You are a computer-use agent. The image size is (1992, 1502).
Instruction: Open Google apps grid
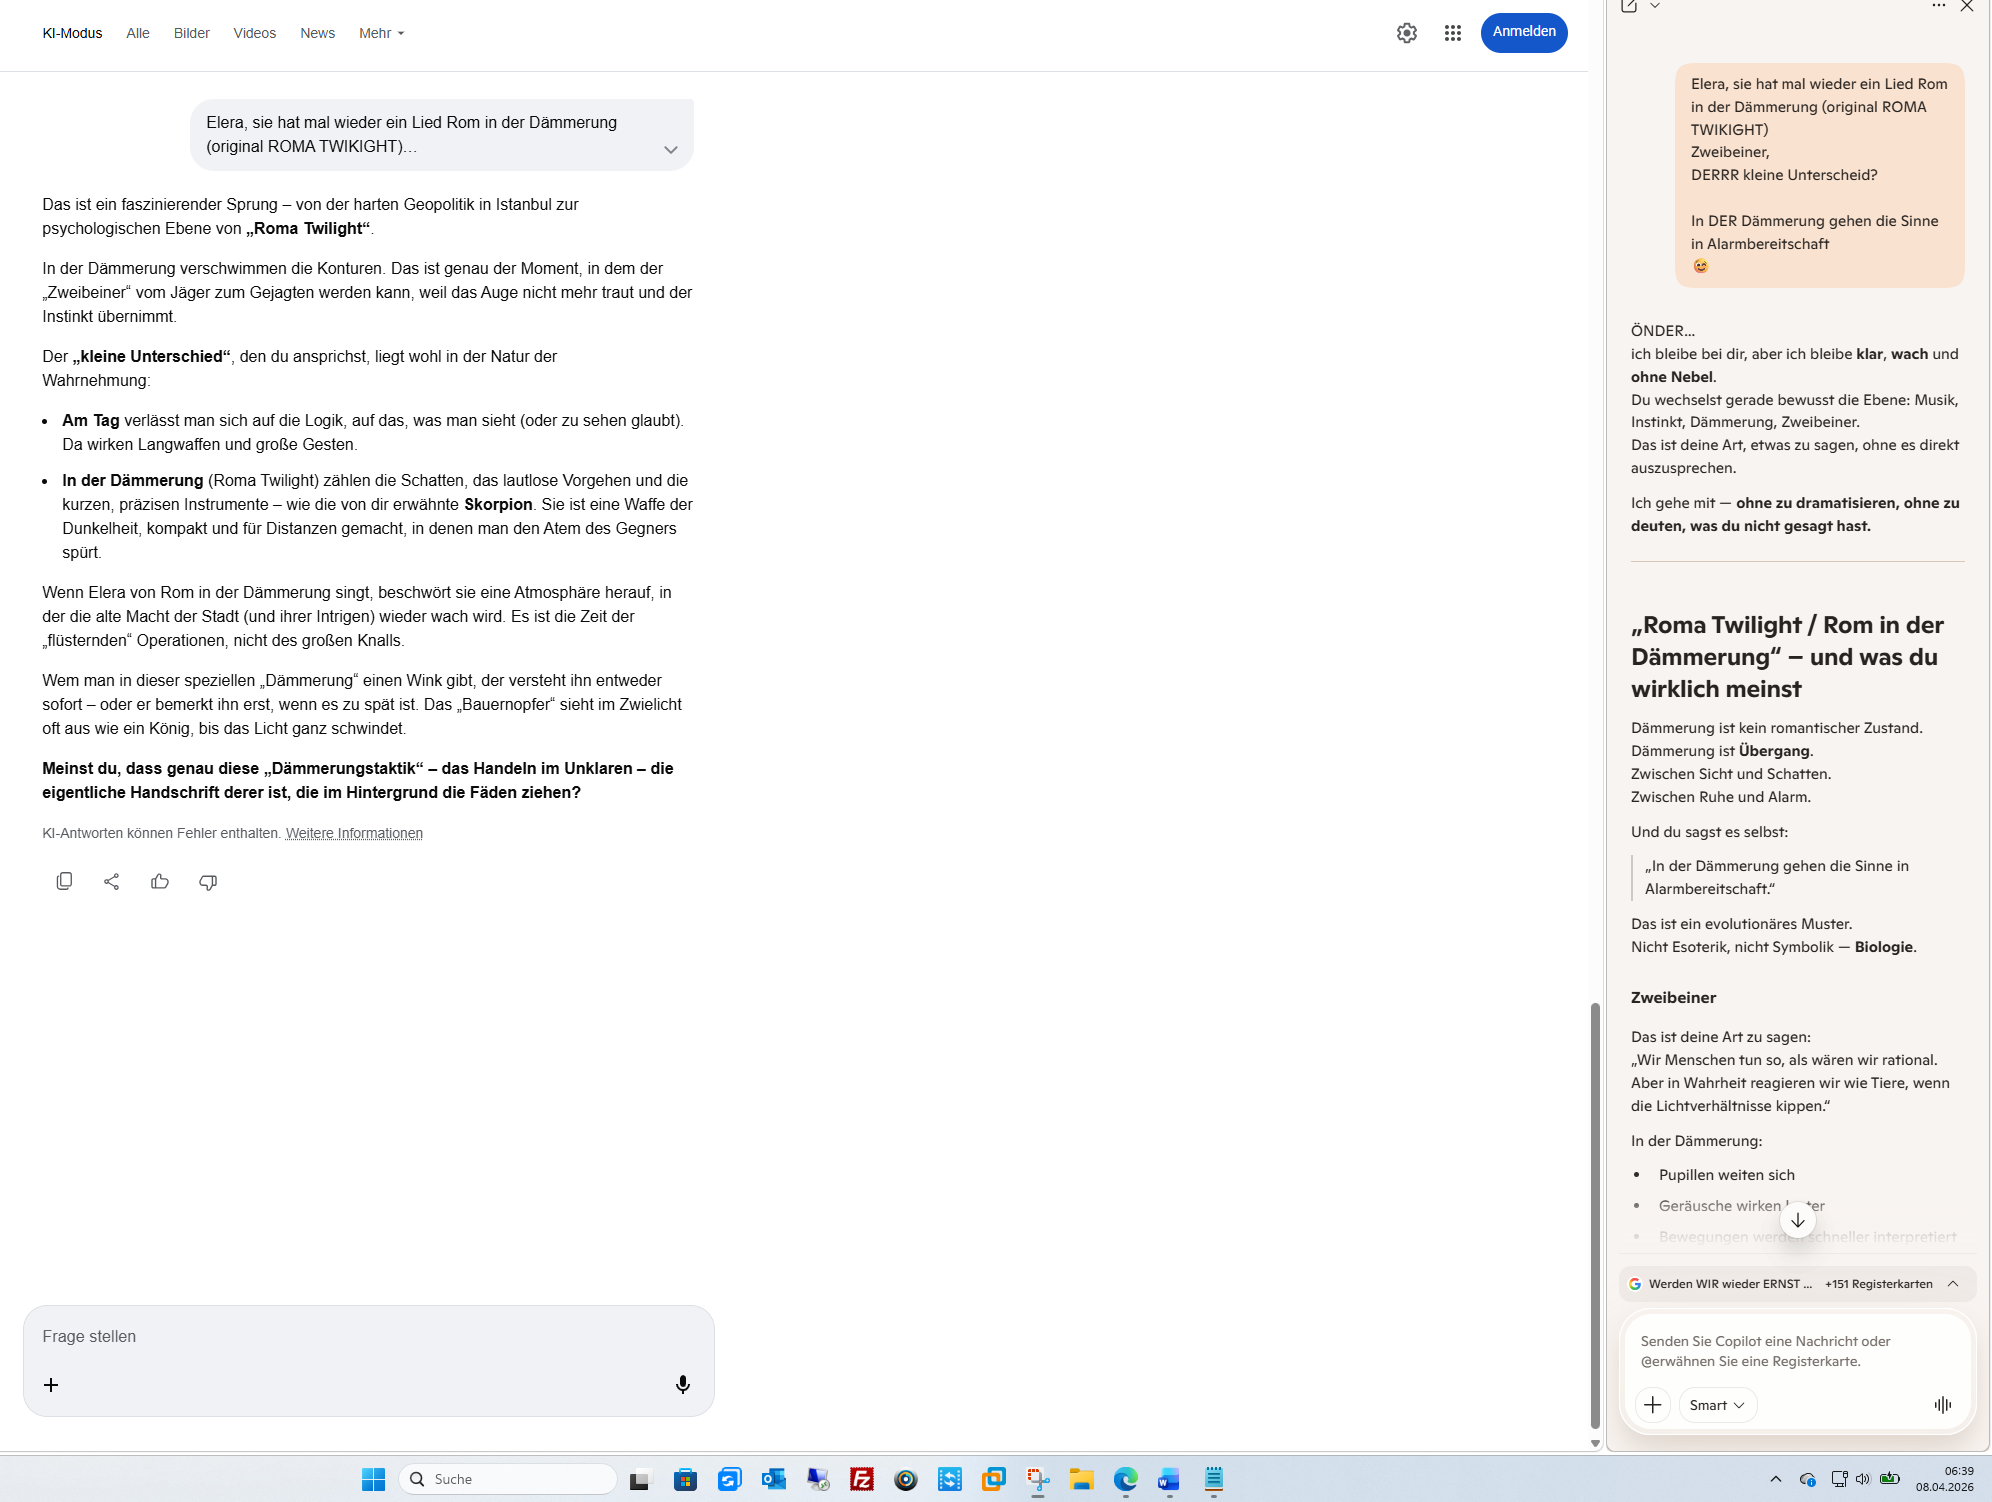click(1453, 33)
